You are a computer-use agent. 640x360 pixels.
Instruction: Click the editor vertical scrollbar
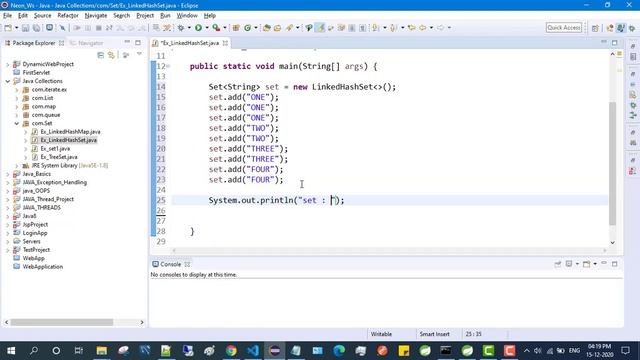pos(612,163)
